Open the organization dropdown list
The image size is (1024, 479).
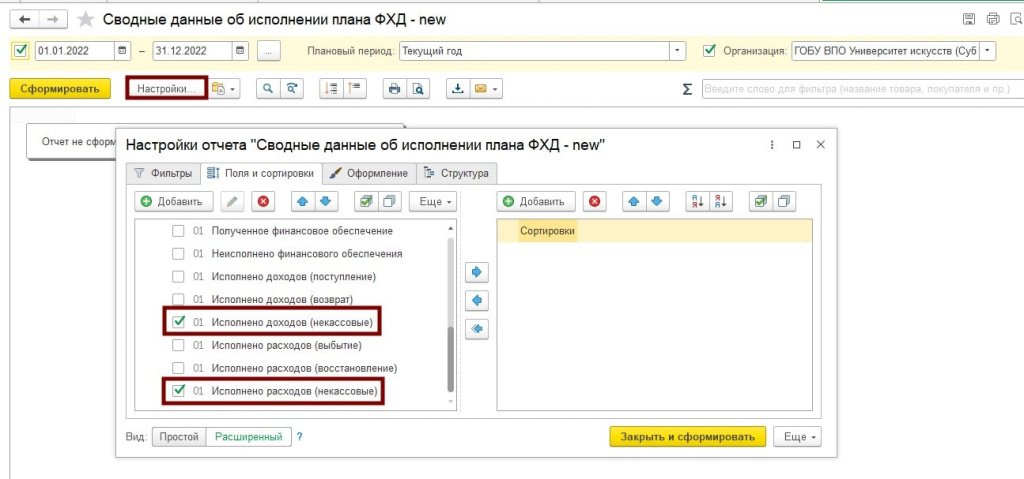tap(988, 50)
